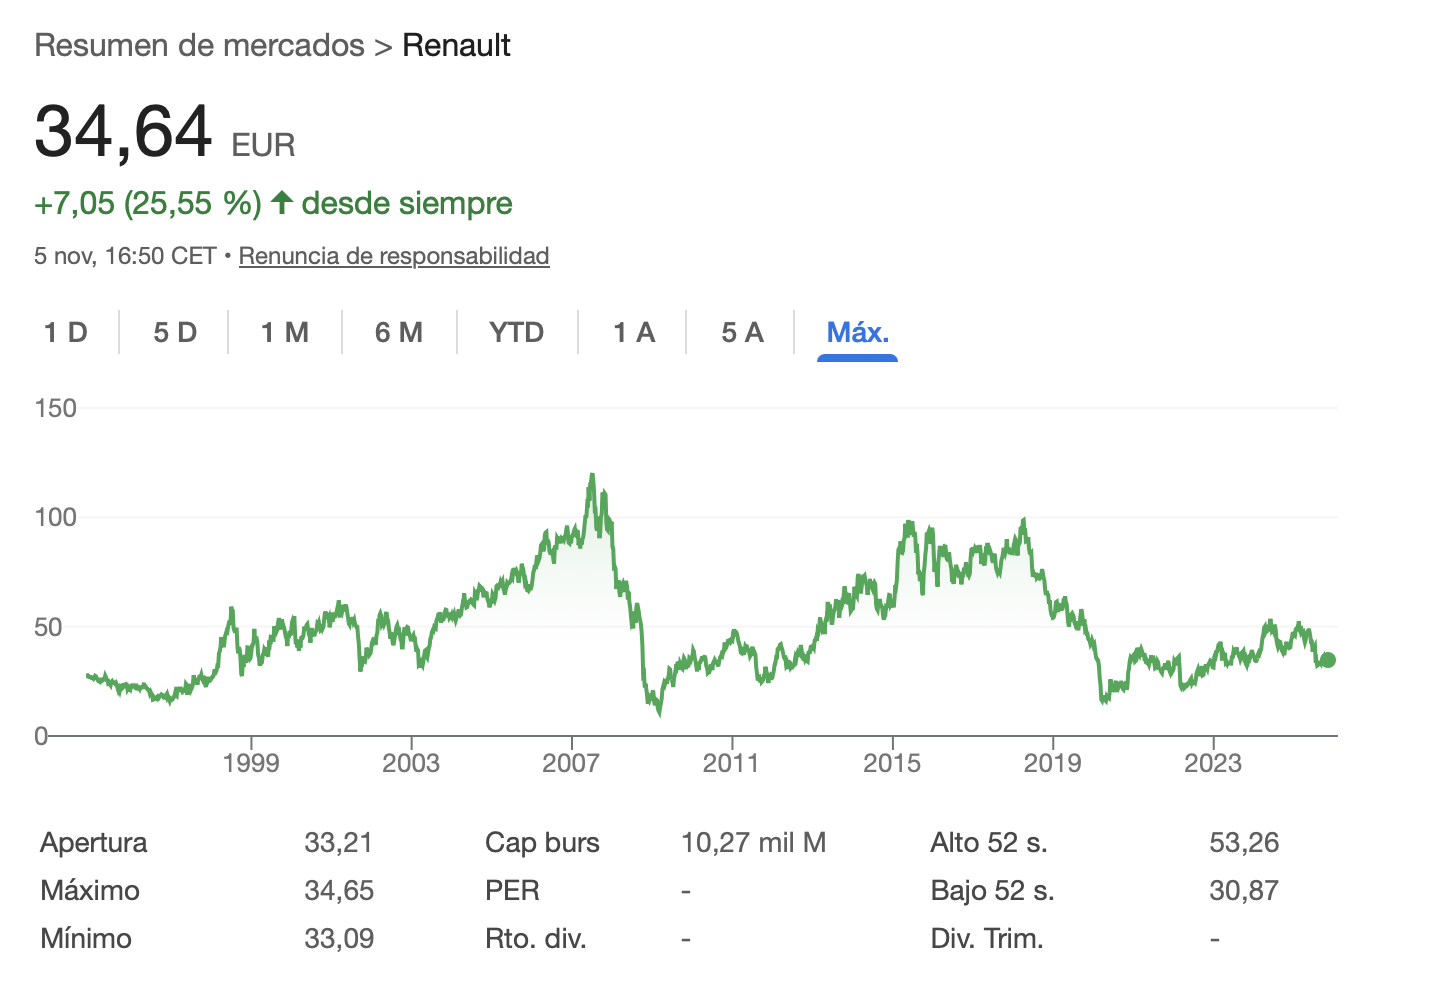Click the Apertura value 33,21

point(338,842)
